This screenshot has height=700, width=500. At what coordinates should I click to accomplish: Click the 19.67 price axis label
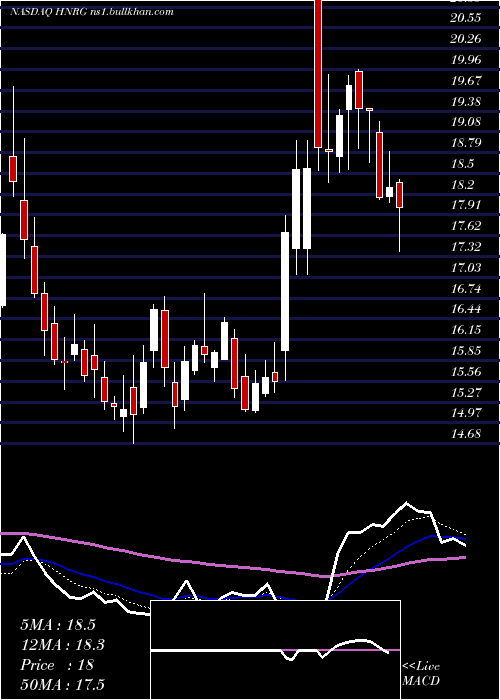[x=467, y=80]
